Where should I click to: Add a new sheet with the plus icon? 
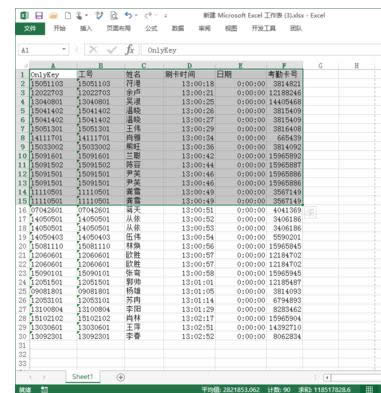[121, 377]
